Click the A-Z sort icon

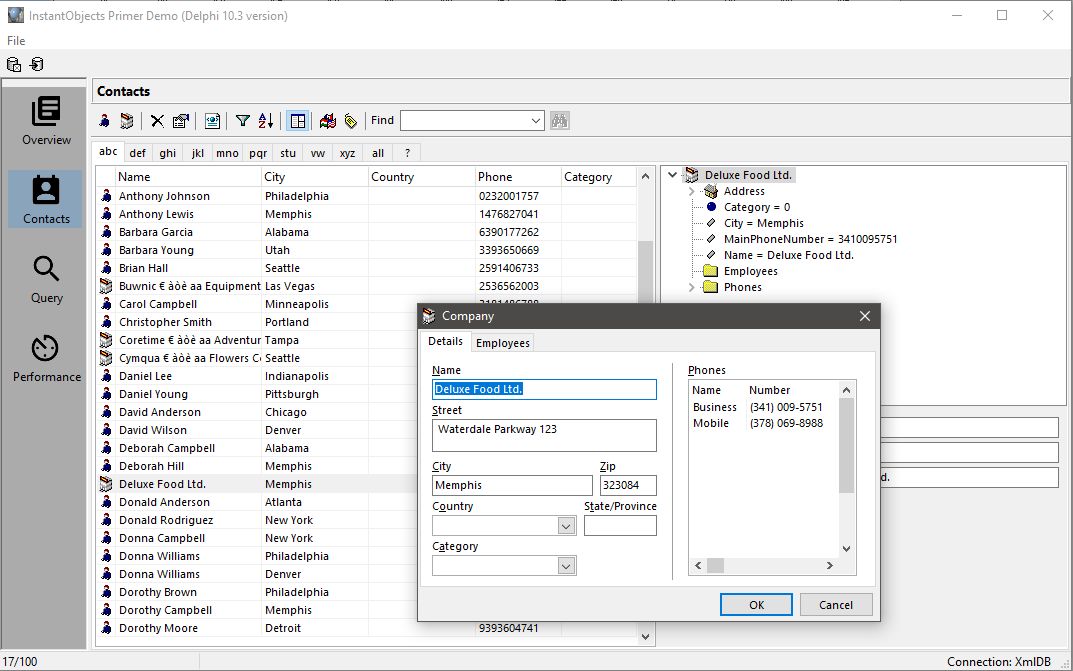[266, 121]
